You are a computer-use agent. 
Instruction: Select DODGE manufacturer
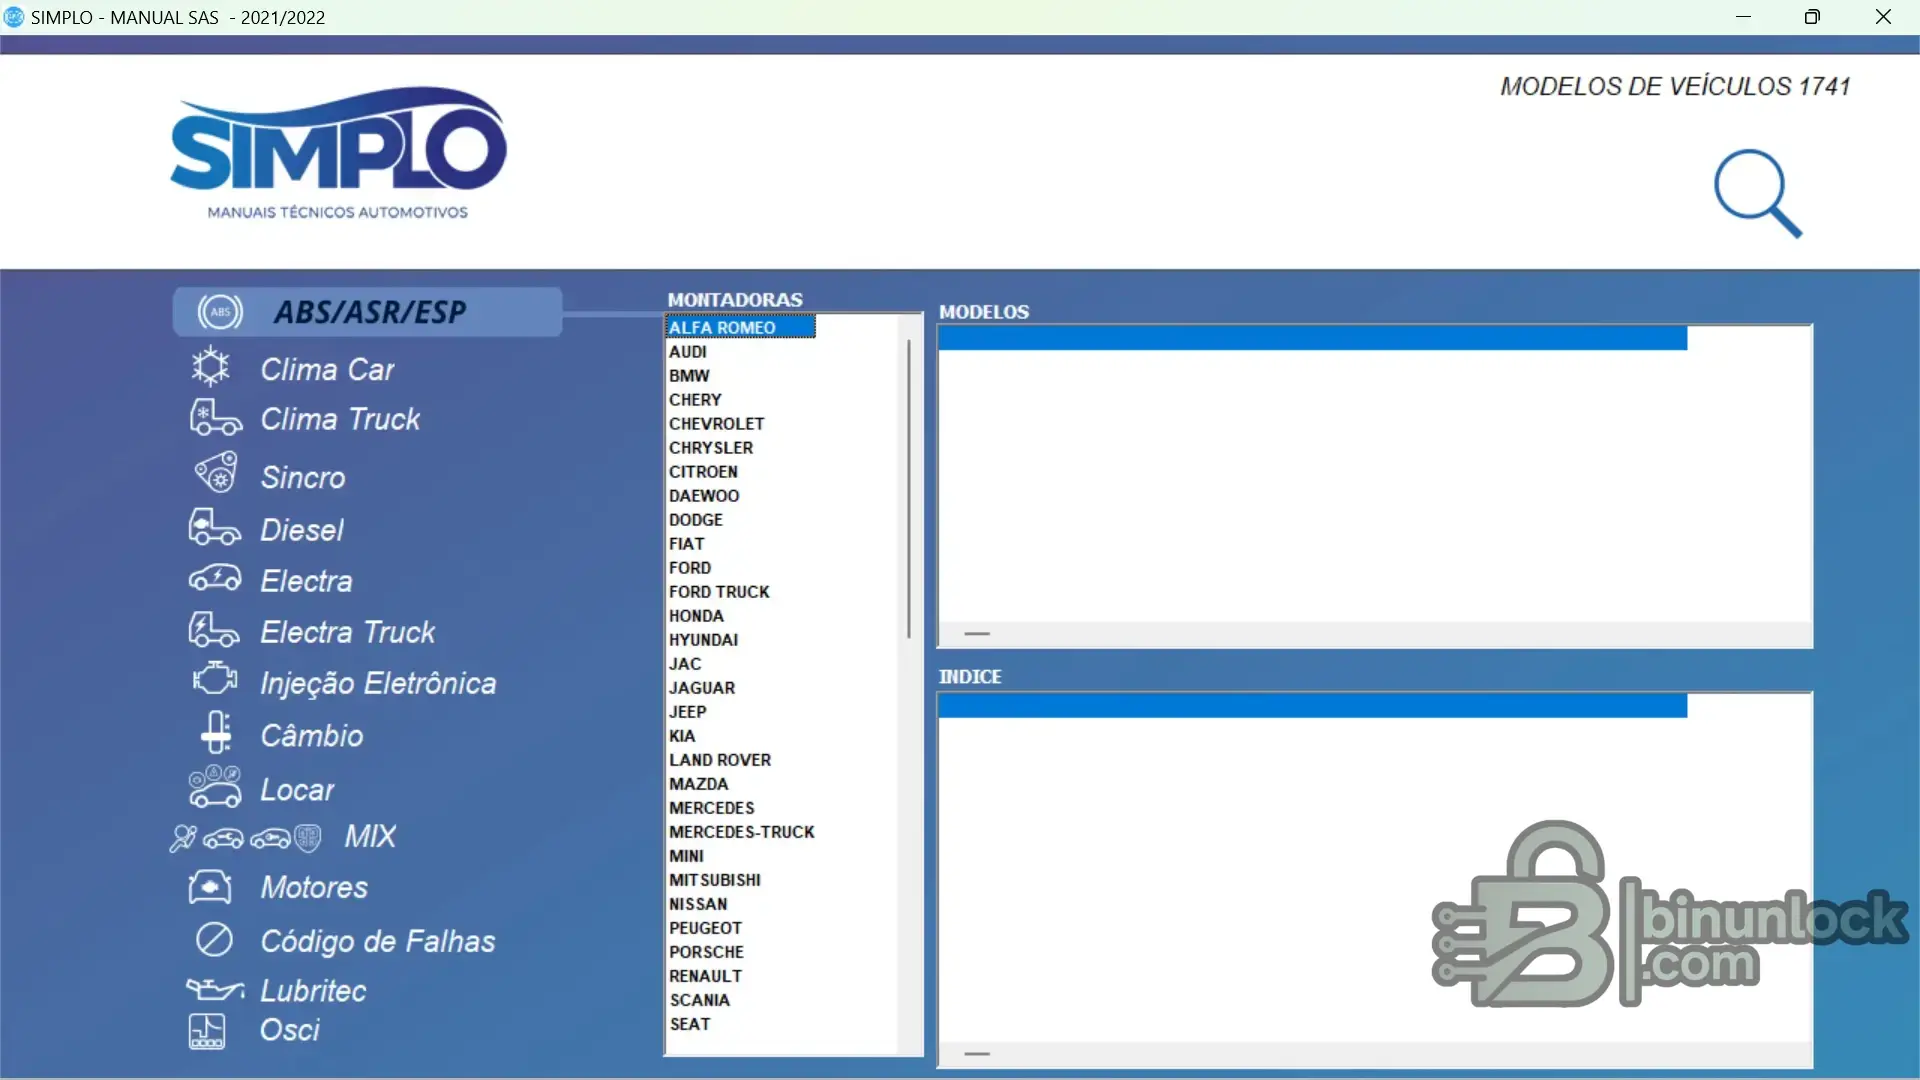(696, 520)
